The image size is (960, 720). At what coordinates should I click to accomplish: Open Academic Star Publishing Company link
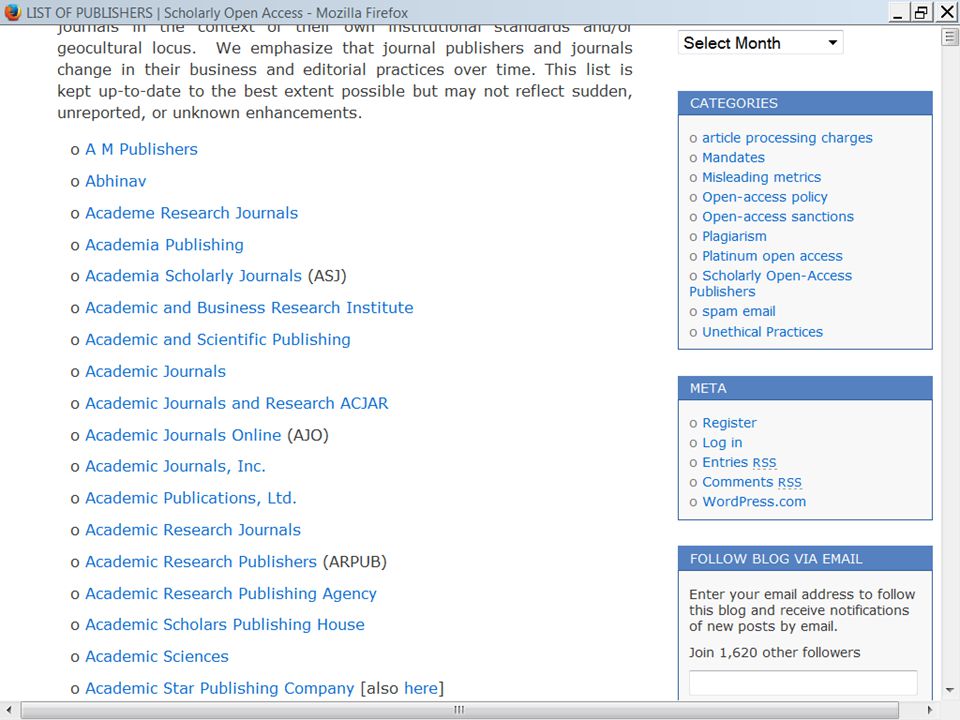[x=220, y=688]
